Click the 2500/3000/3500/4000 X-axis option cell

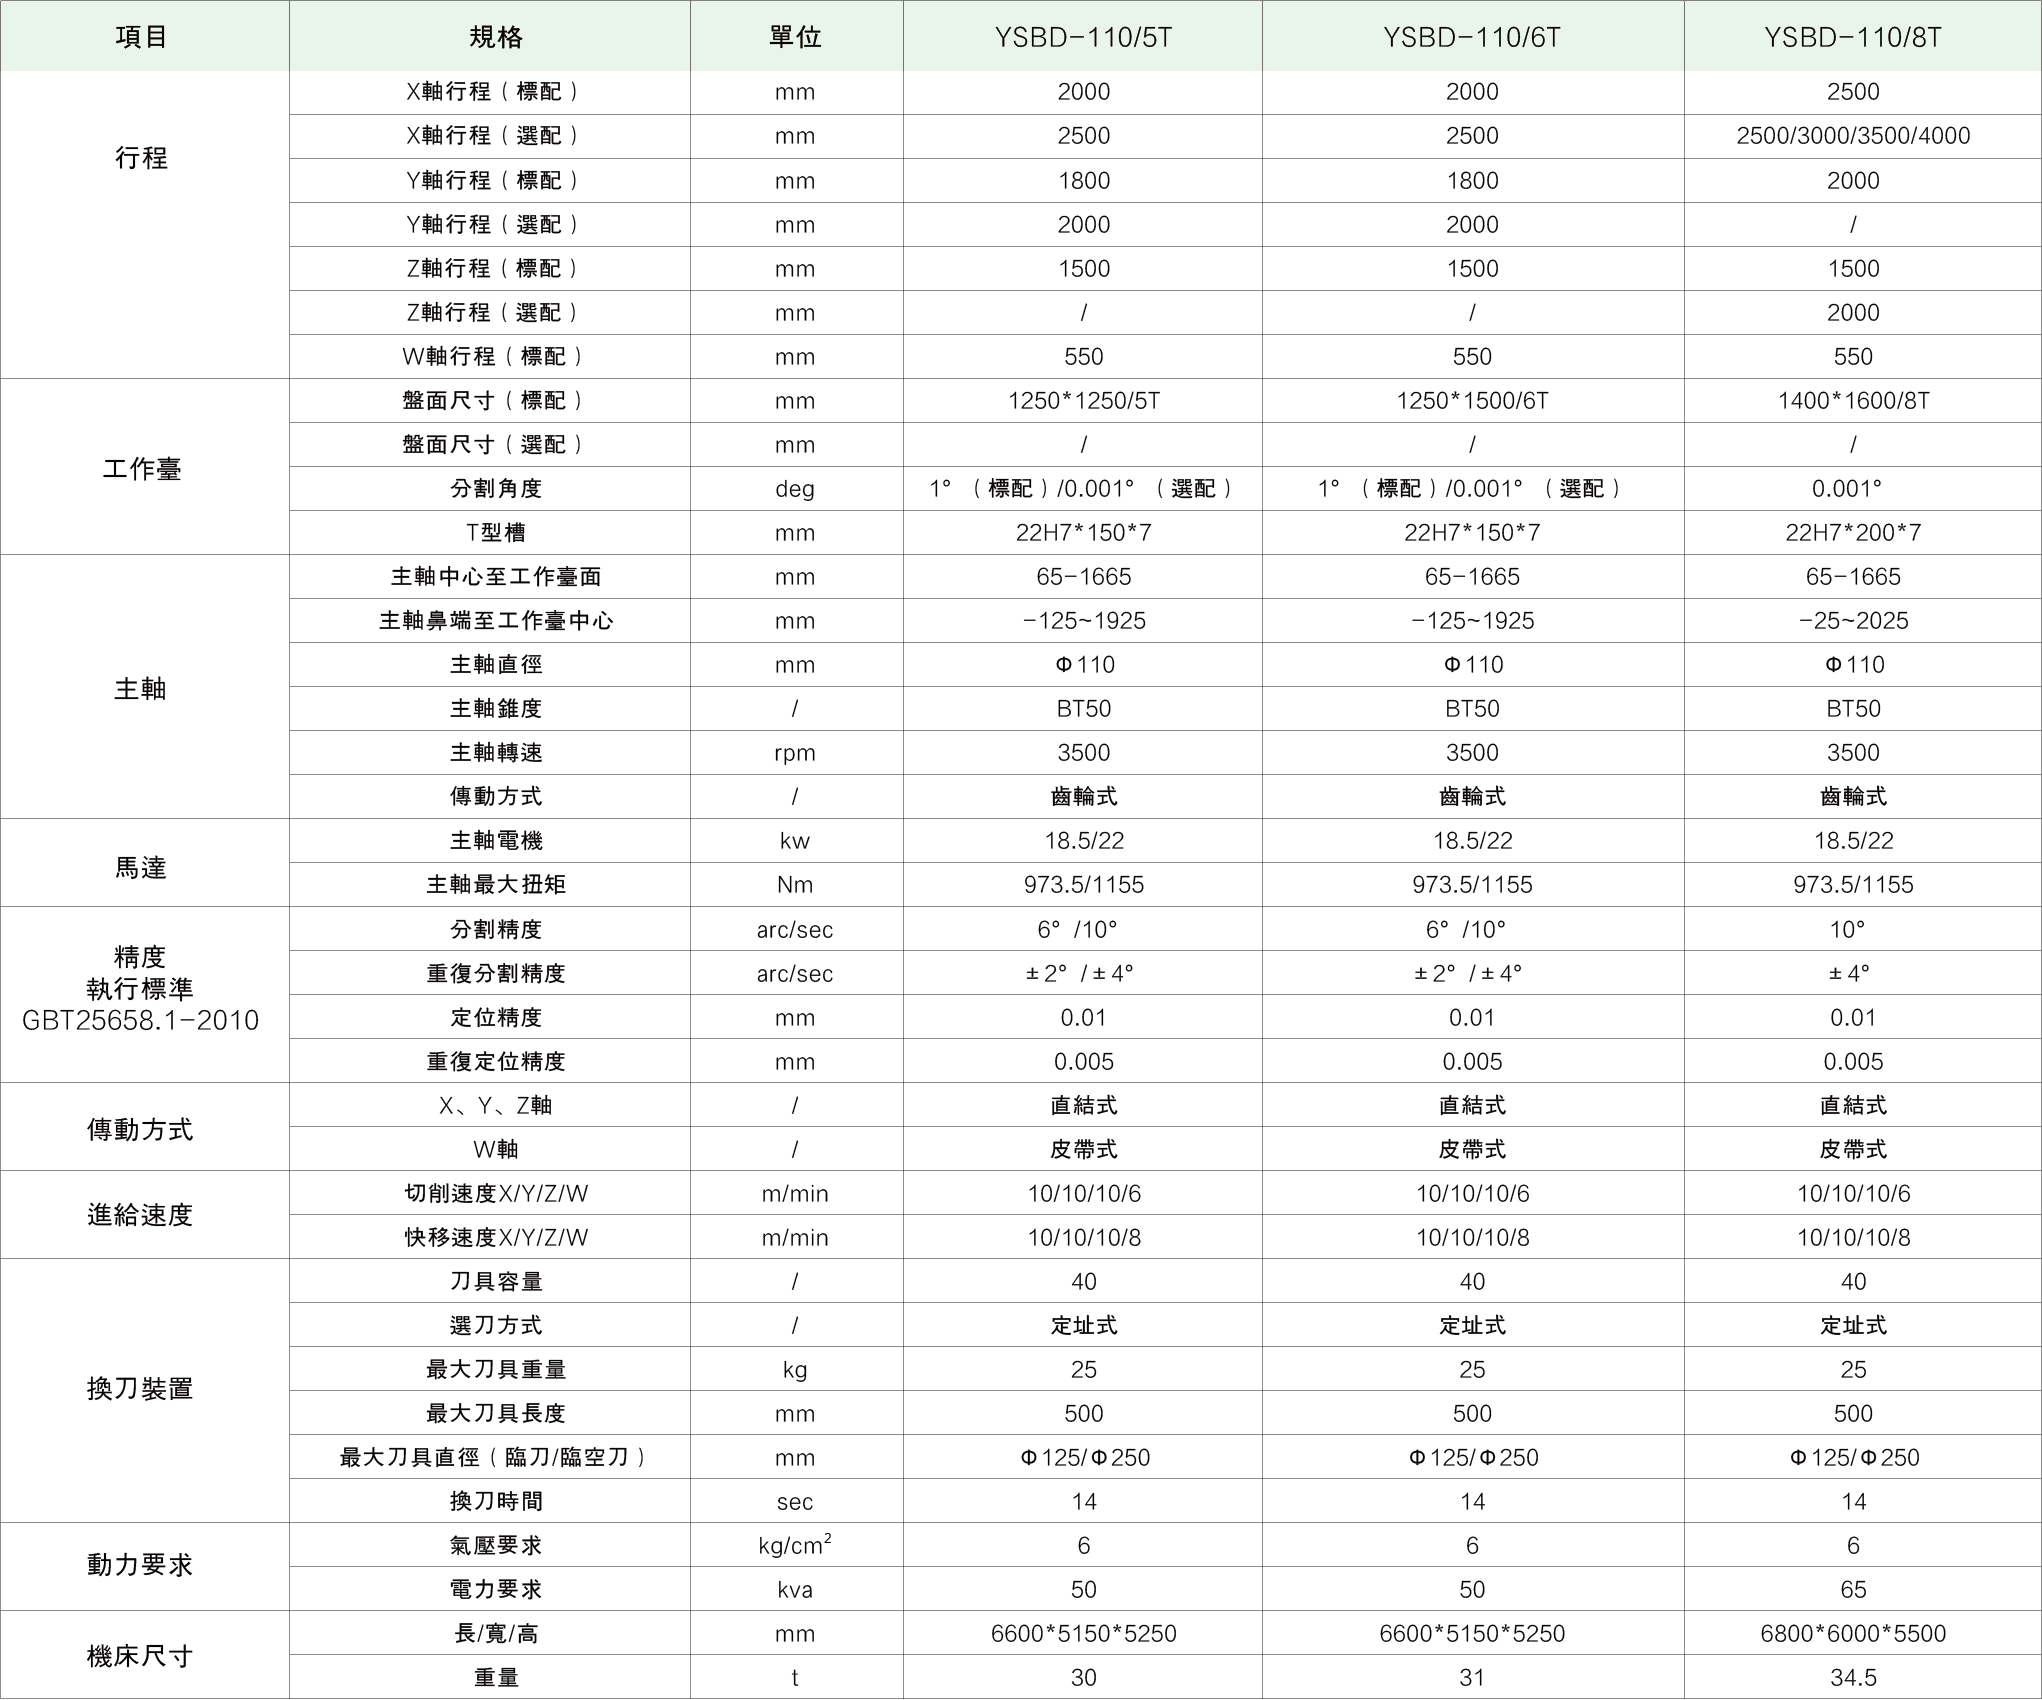coord(1852,136)
